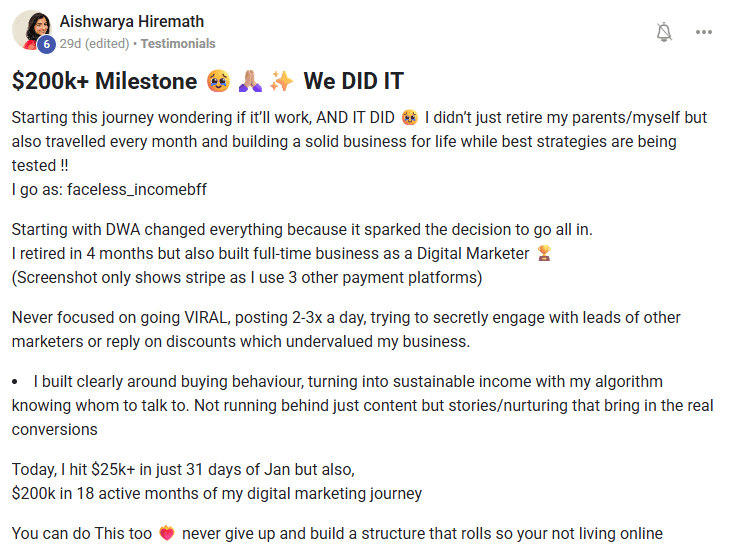Click the bullet point before 'I built clearly'
This screenshot has width=739, height=555.
[x=16, y=382]
